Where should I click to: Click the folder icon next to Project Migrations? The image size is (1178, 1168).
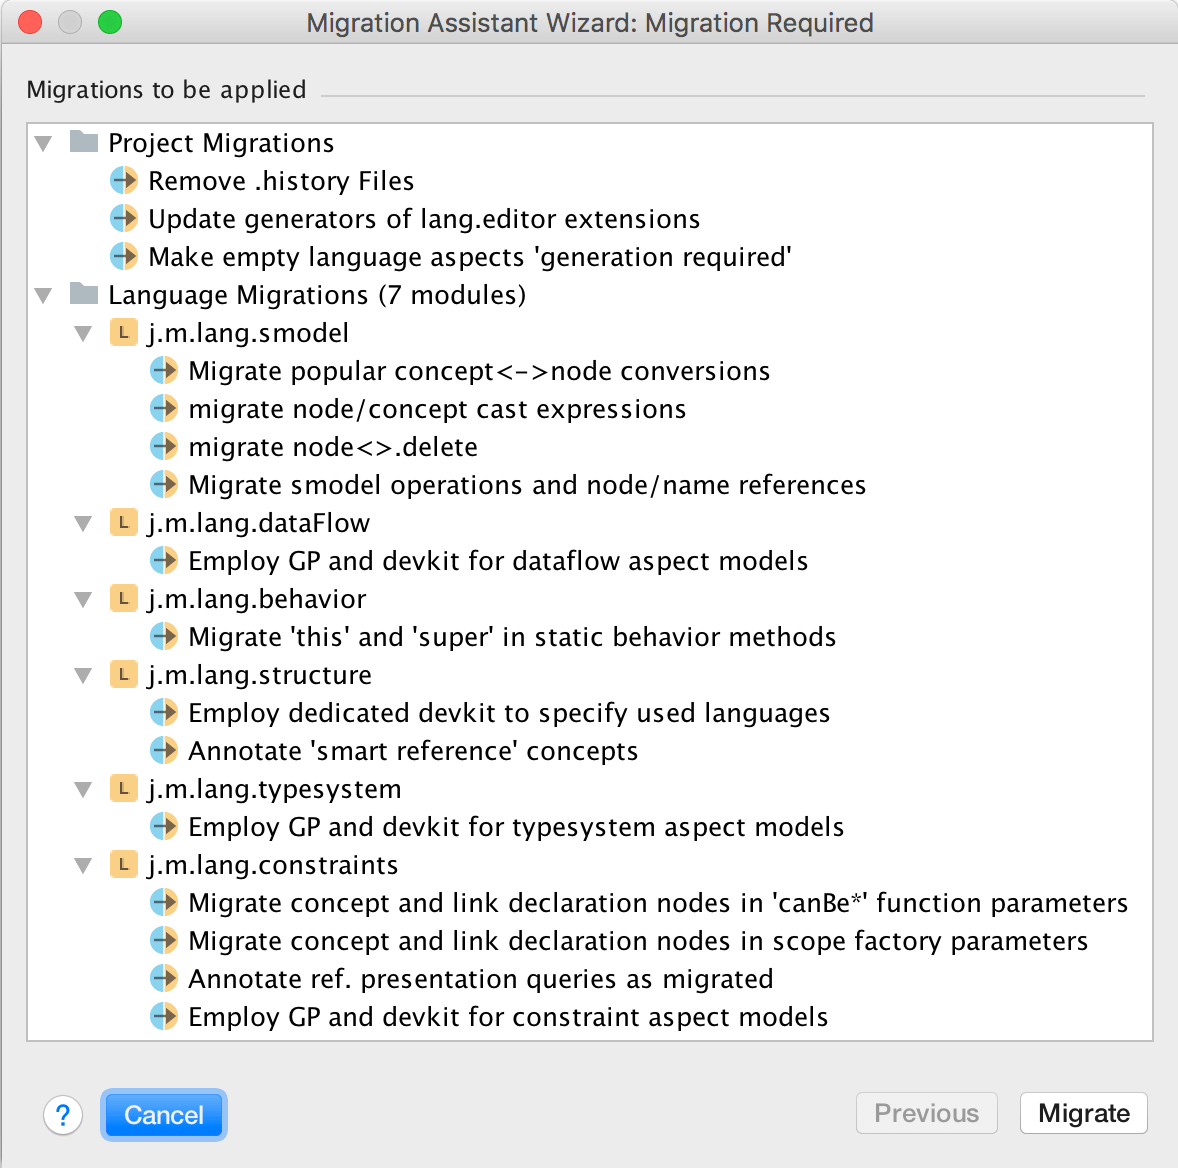tap(84, 142)
